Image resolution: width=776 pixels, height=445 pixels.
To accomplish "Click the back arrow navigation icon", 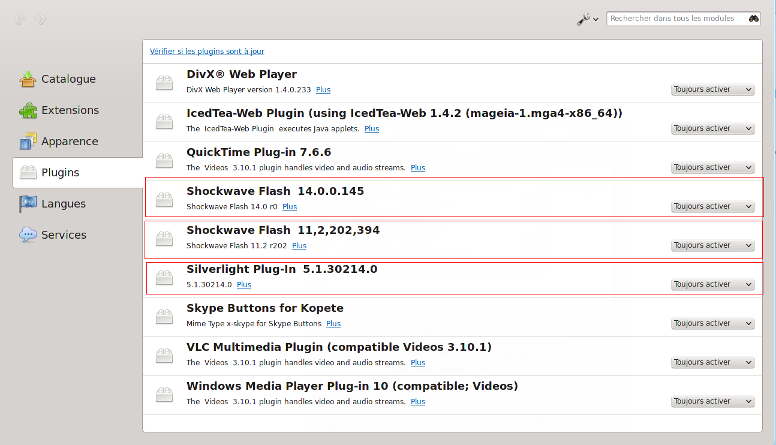I will click(20, 19).
